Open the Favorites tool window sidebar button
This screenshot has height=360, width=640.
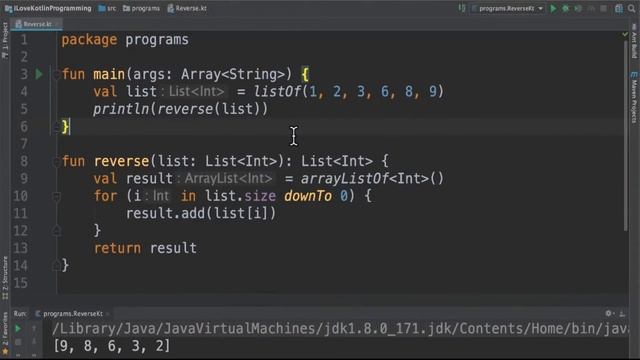pyautogui.click(x=5, y=333)
